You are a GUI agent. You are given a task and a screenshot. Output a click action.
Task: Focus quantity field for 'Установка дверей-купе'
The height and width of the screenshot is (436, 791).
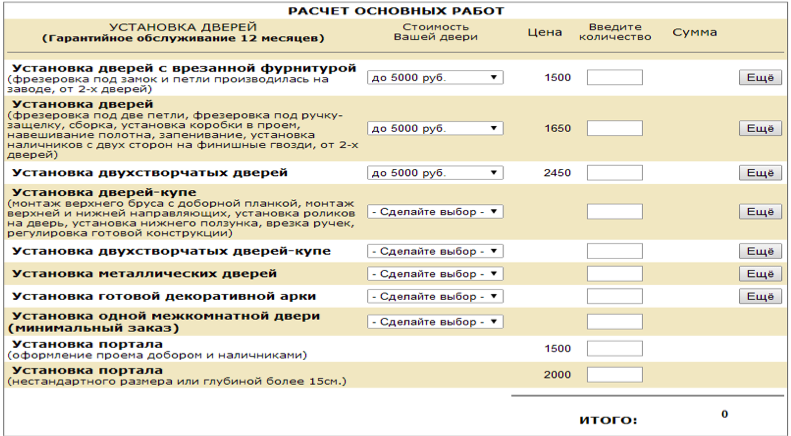[614, 212]
